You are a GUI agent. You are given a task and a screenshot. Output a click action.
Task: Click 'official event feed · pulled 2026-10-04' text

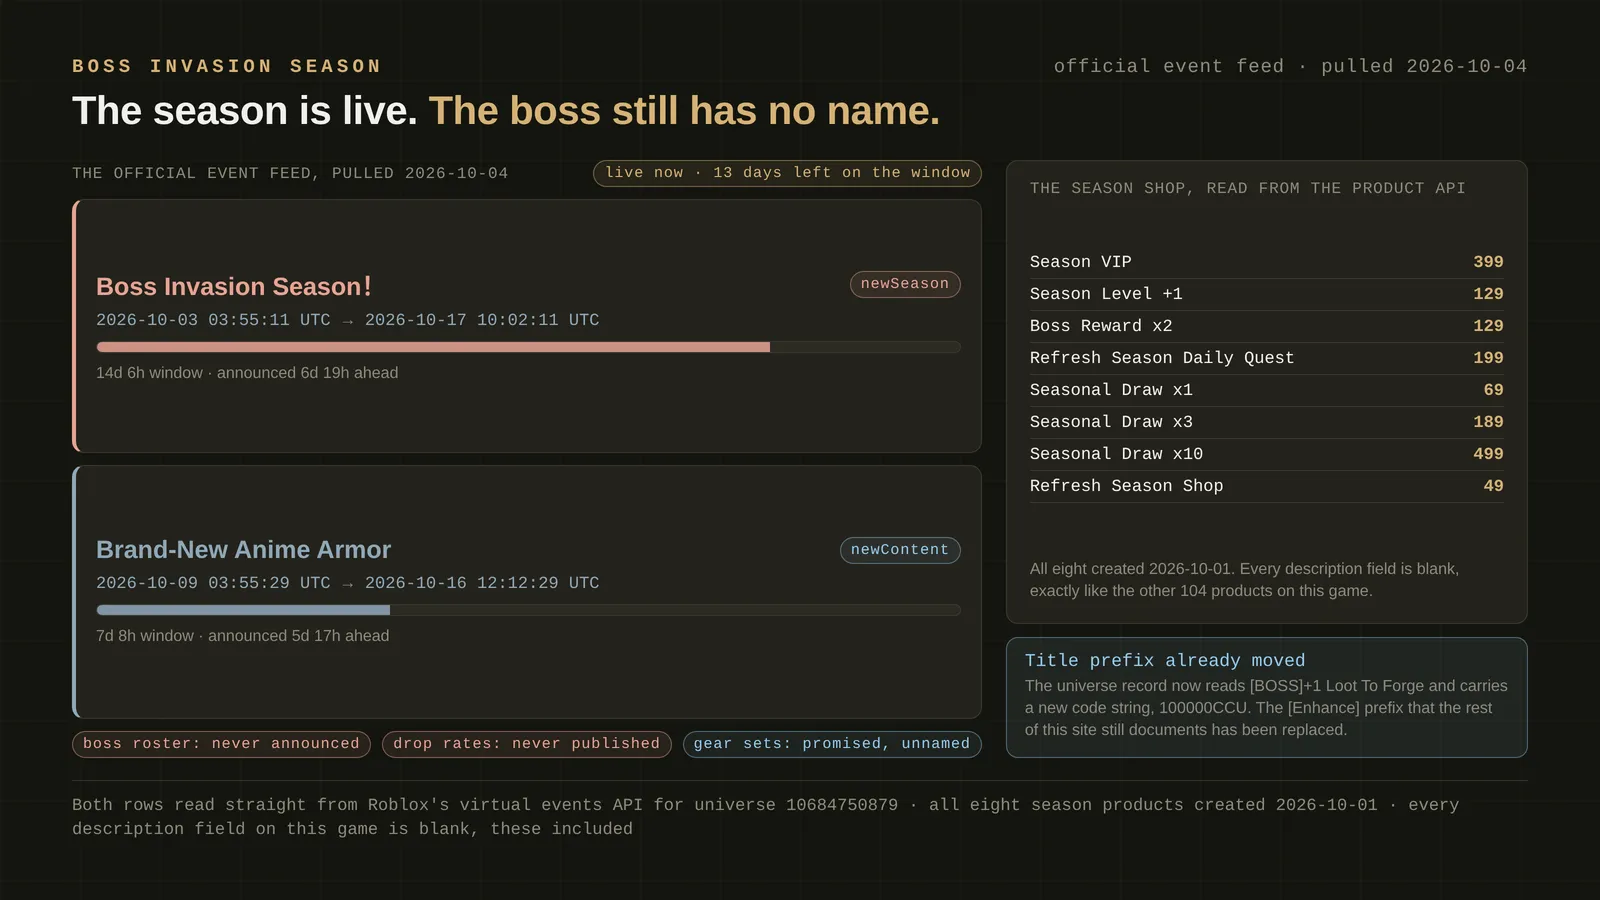pyautogui.click(x=1290, y=66)
